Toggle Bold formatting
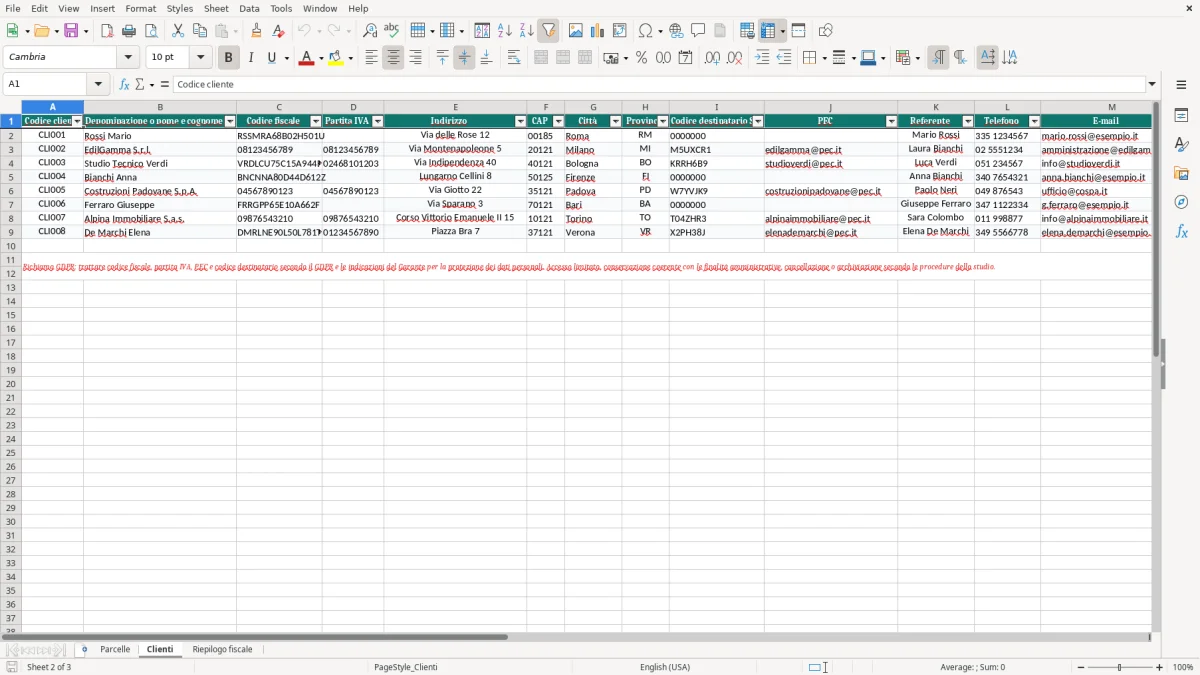 229,58
